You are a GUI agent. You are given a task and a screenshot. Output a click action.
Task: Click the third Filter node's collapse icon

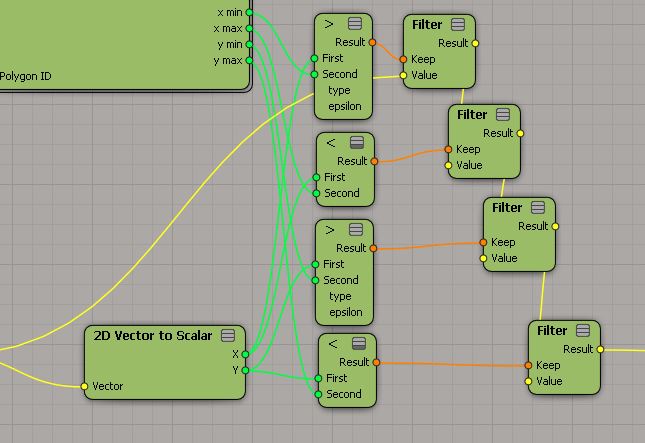click(538, 207)
